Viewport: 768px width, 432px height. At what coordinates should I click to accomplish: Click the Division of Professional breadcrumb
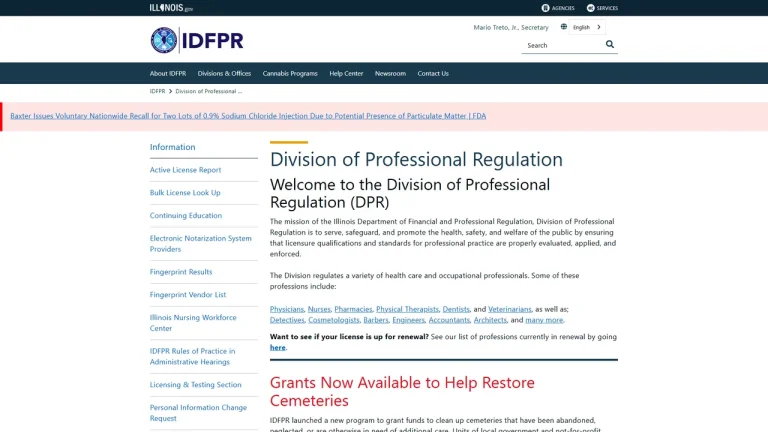click(209, 91)
